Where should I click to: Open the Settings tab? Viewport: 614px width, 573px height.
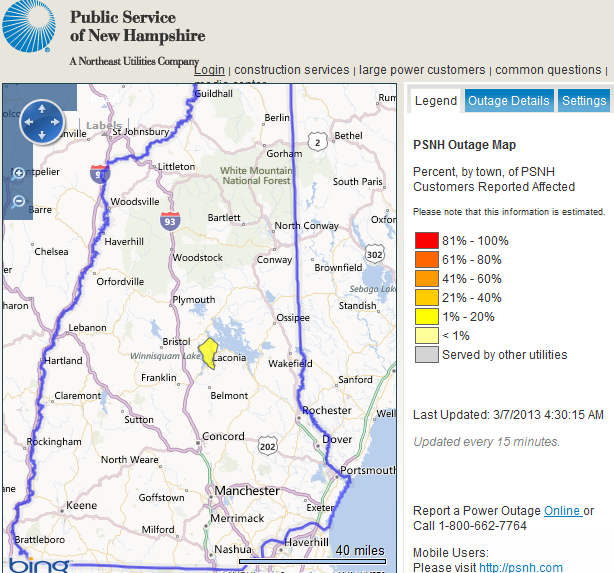[x=584, y=101]
